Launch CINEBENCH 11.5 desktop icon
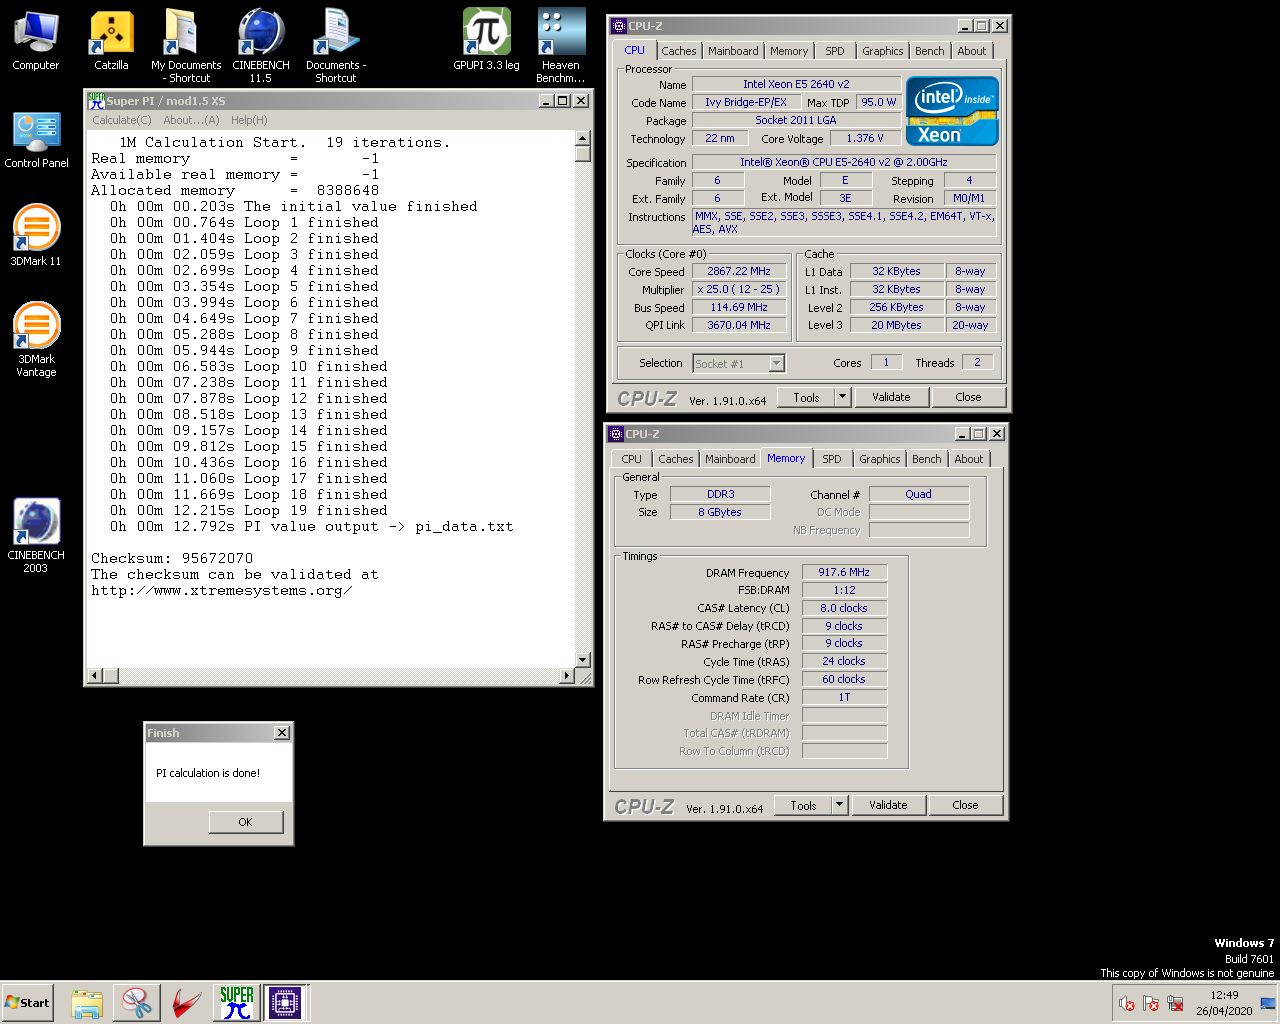Screen dimensions: 1280x1024 261,46
